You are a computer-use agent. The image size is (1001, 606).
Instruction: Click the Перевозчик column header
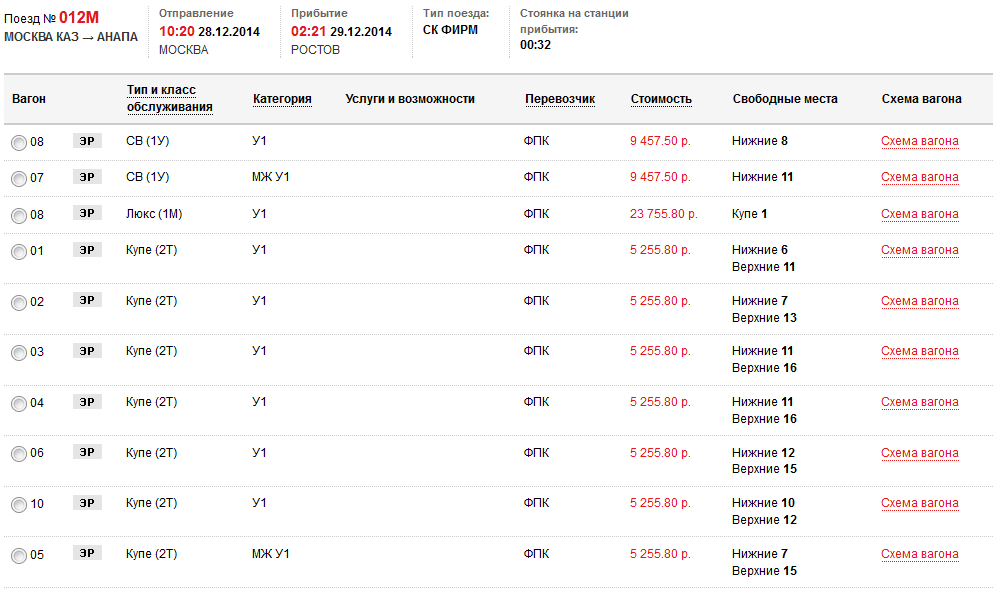click(x=560, y=99)
